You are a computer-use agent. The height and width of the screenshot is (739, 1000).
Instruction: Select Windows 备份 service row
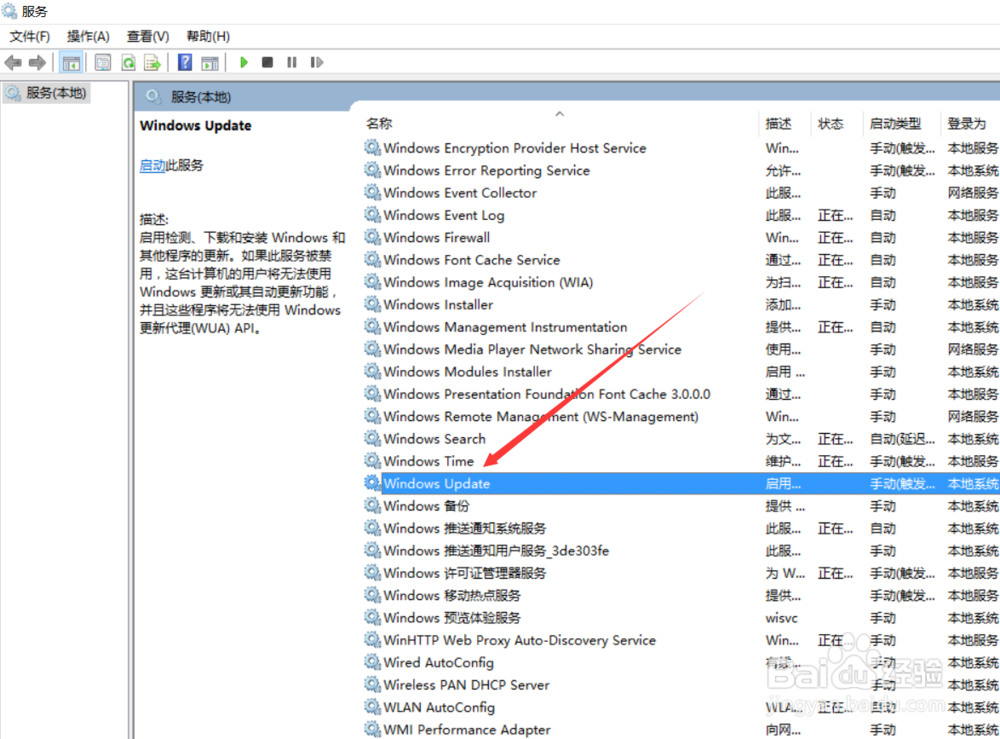pos(681,506)
